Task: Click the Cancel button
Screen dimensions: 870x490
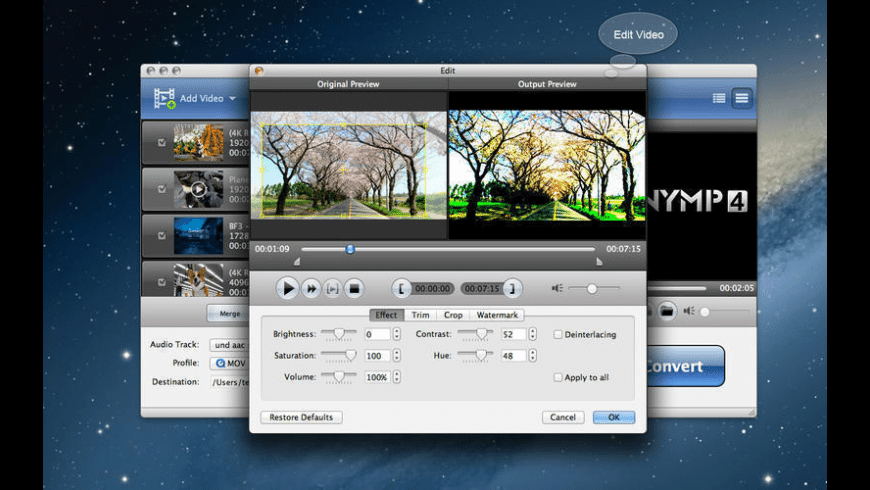Action: click(563, 417)
